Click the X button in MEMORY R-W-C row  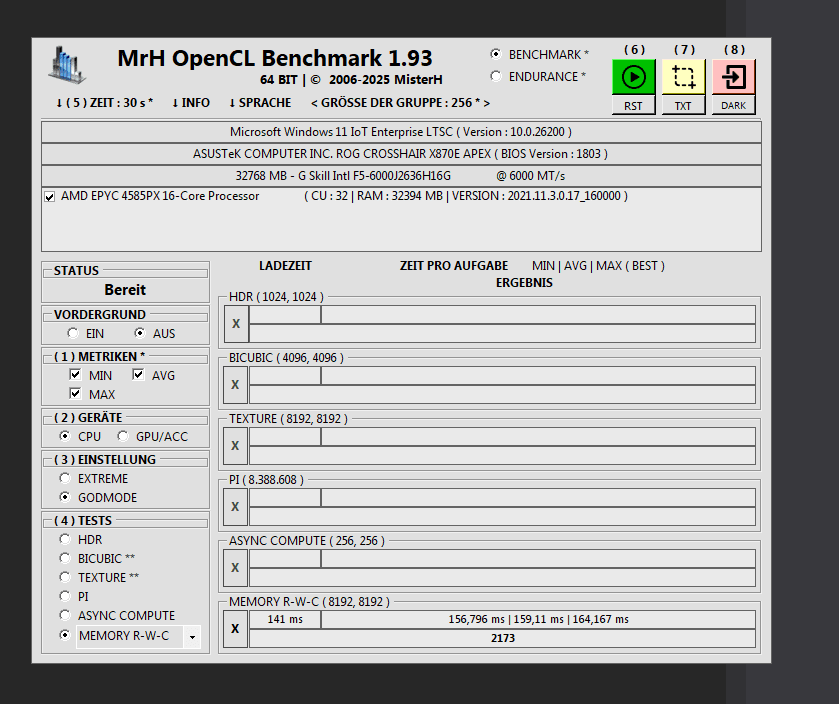tap(235, 629)
